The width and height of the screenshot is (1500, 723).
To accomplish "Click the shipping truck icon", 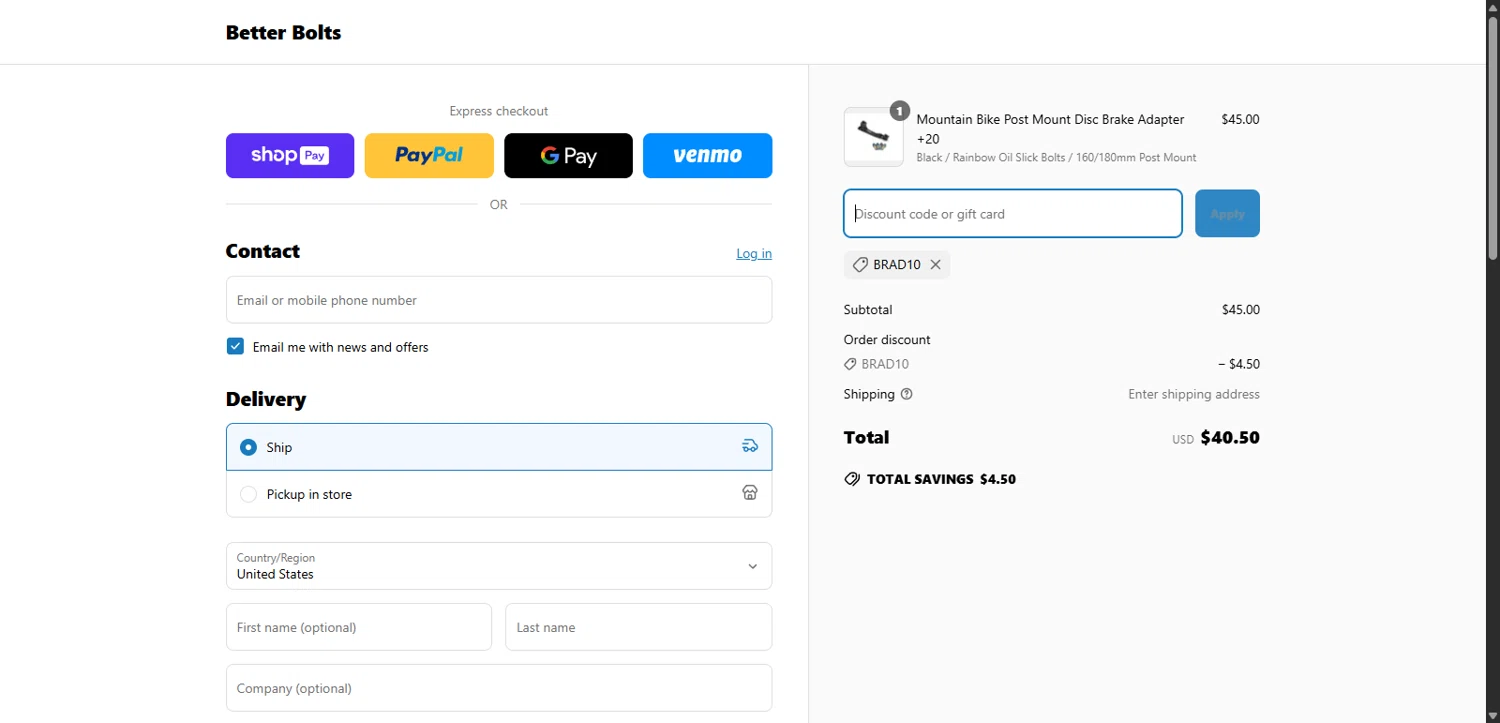I will [750, 446].
